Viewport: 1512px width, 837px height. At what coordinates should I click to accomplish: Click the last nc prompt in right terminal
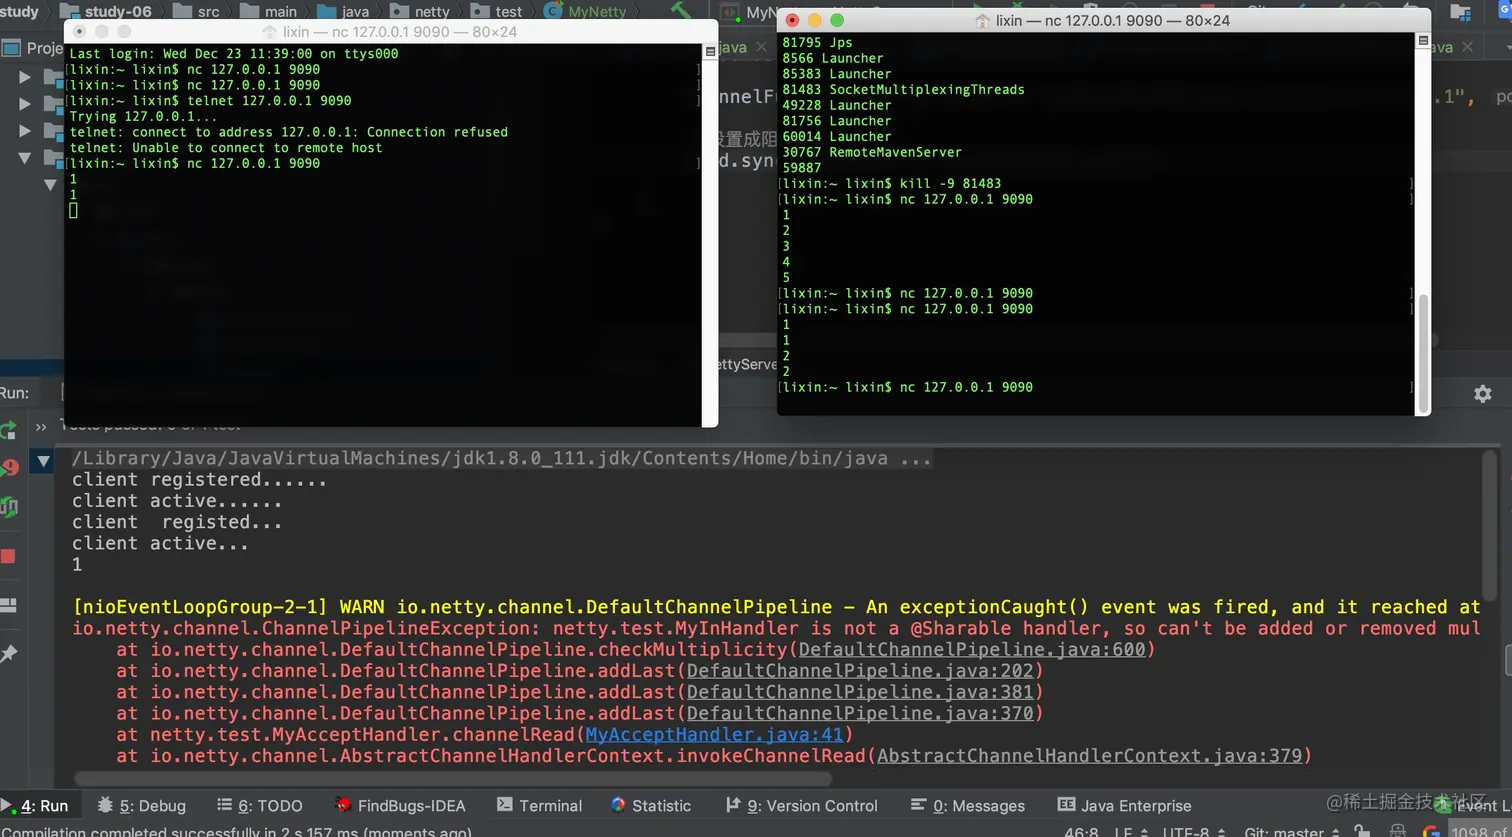point(908,387)
